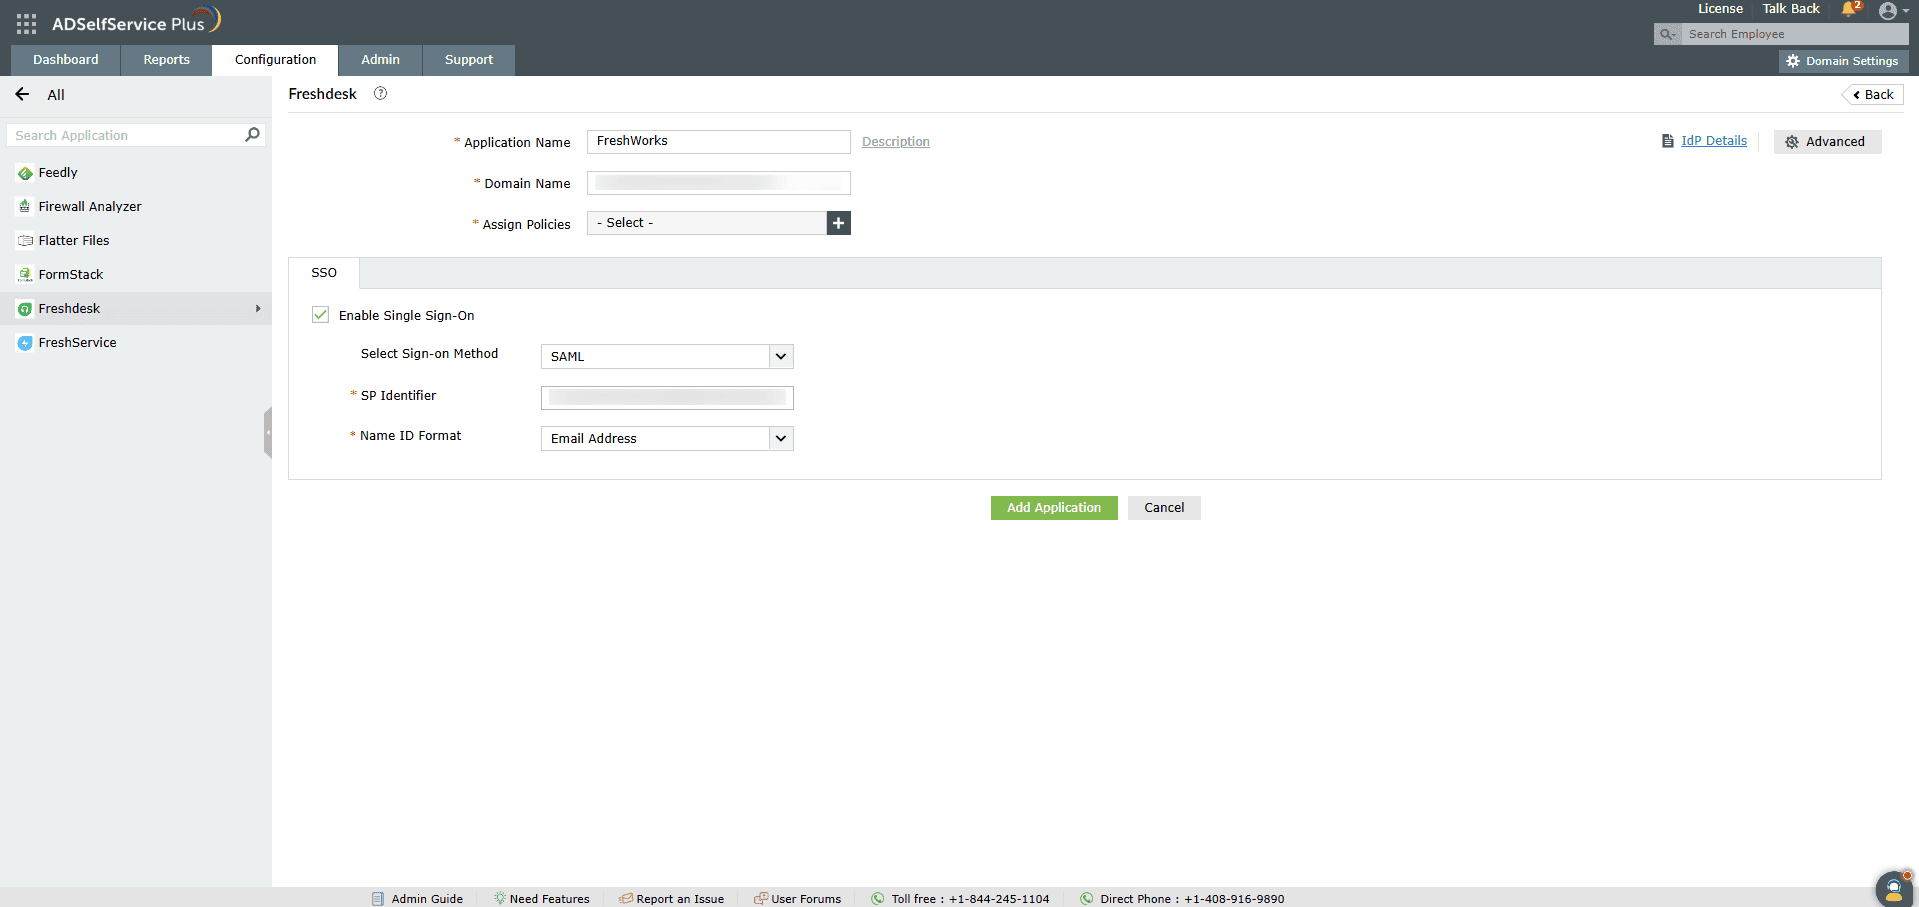Click the Add Application button
Viewport: 1919px width, 907px height.
[x=1053, y=507]
